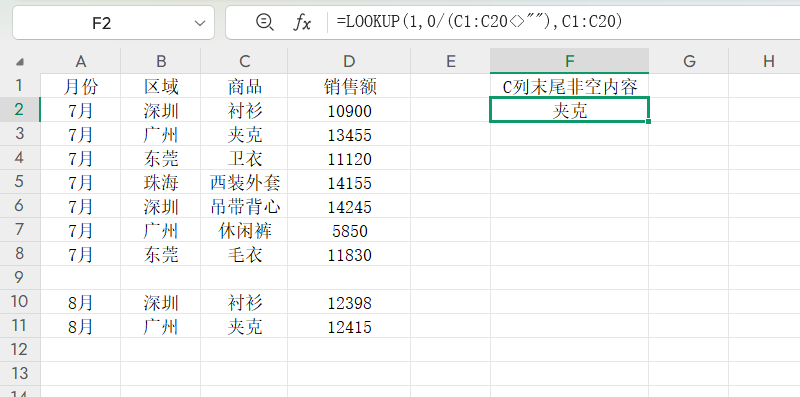Click the 卫衣 product cell
The image size is (800, 397).
coord(244,158)
